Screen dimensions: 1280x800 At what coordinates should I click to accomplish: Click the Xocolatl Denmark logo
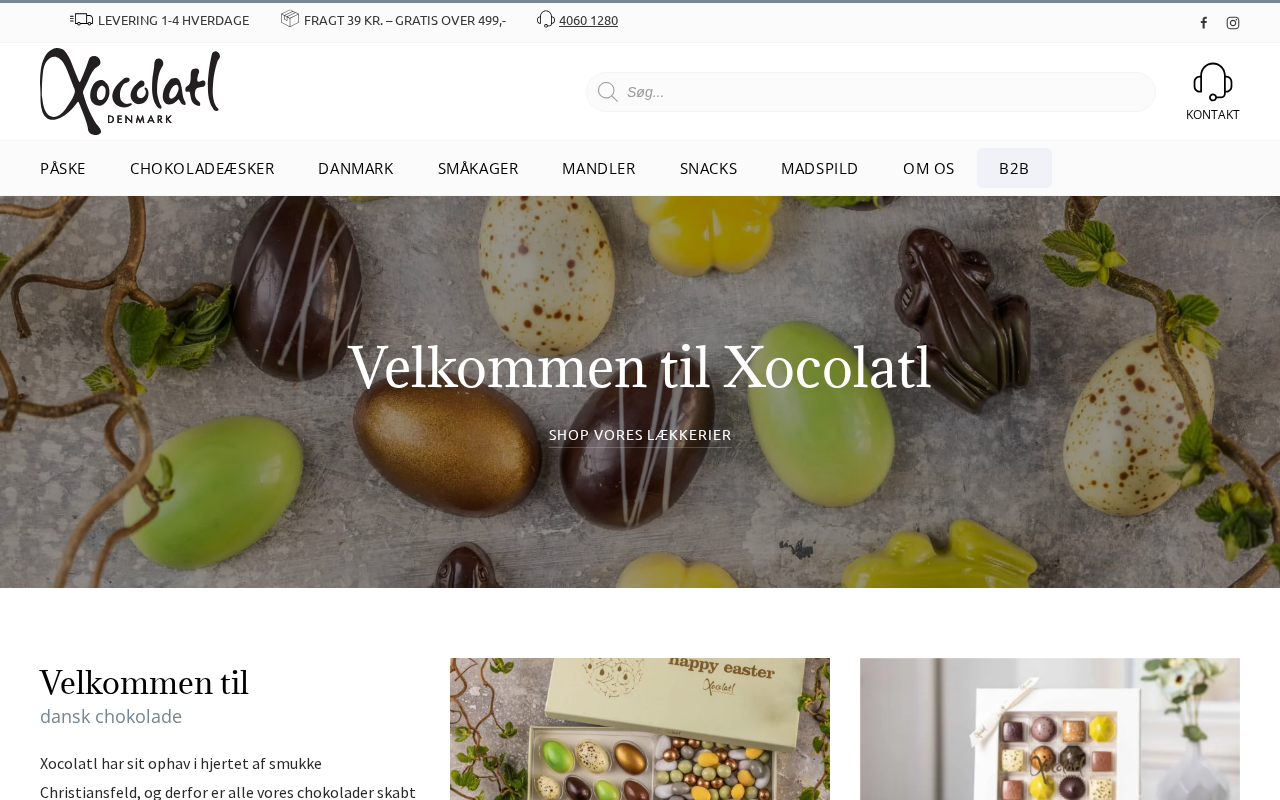[130, 91]
